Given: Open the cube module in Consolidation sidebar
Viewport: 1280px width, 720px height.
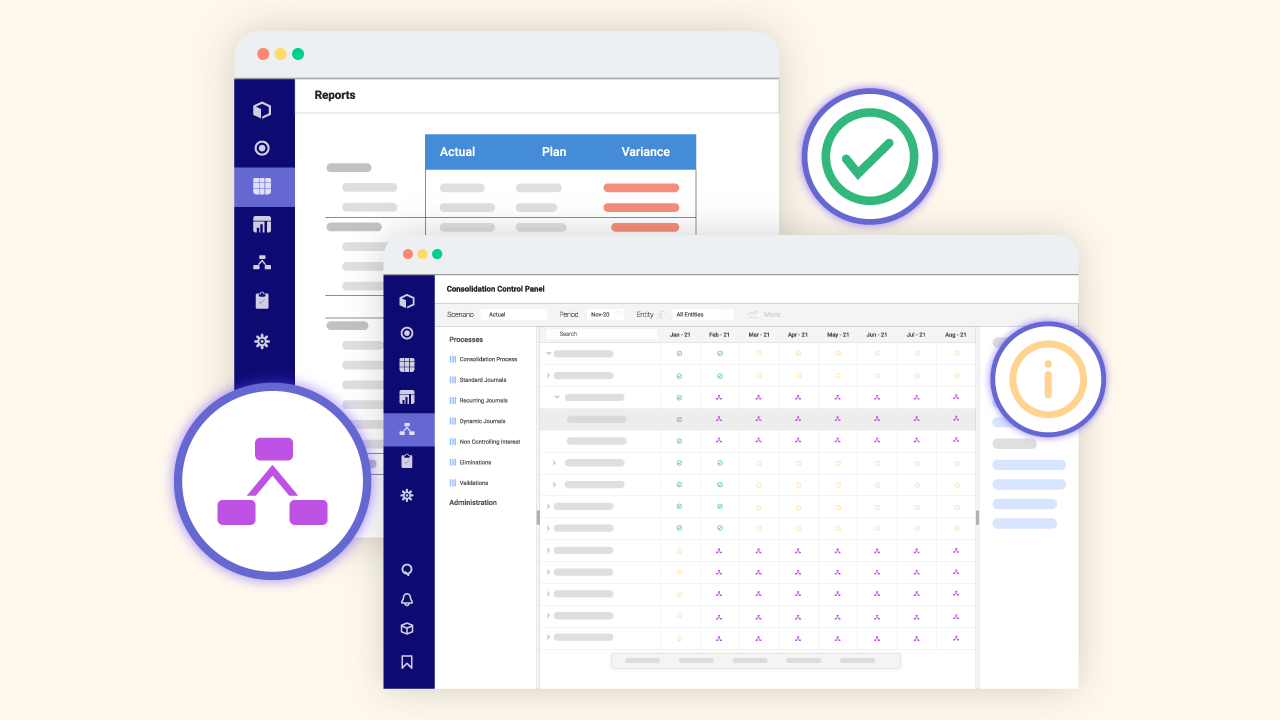Looking at the screenshot, I should tap(407, 301).
